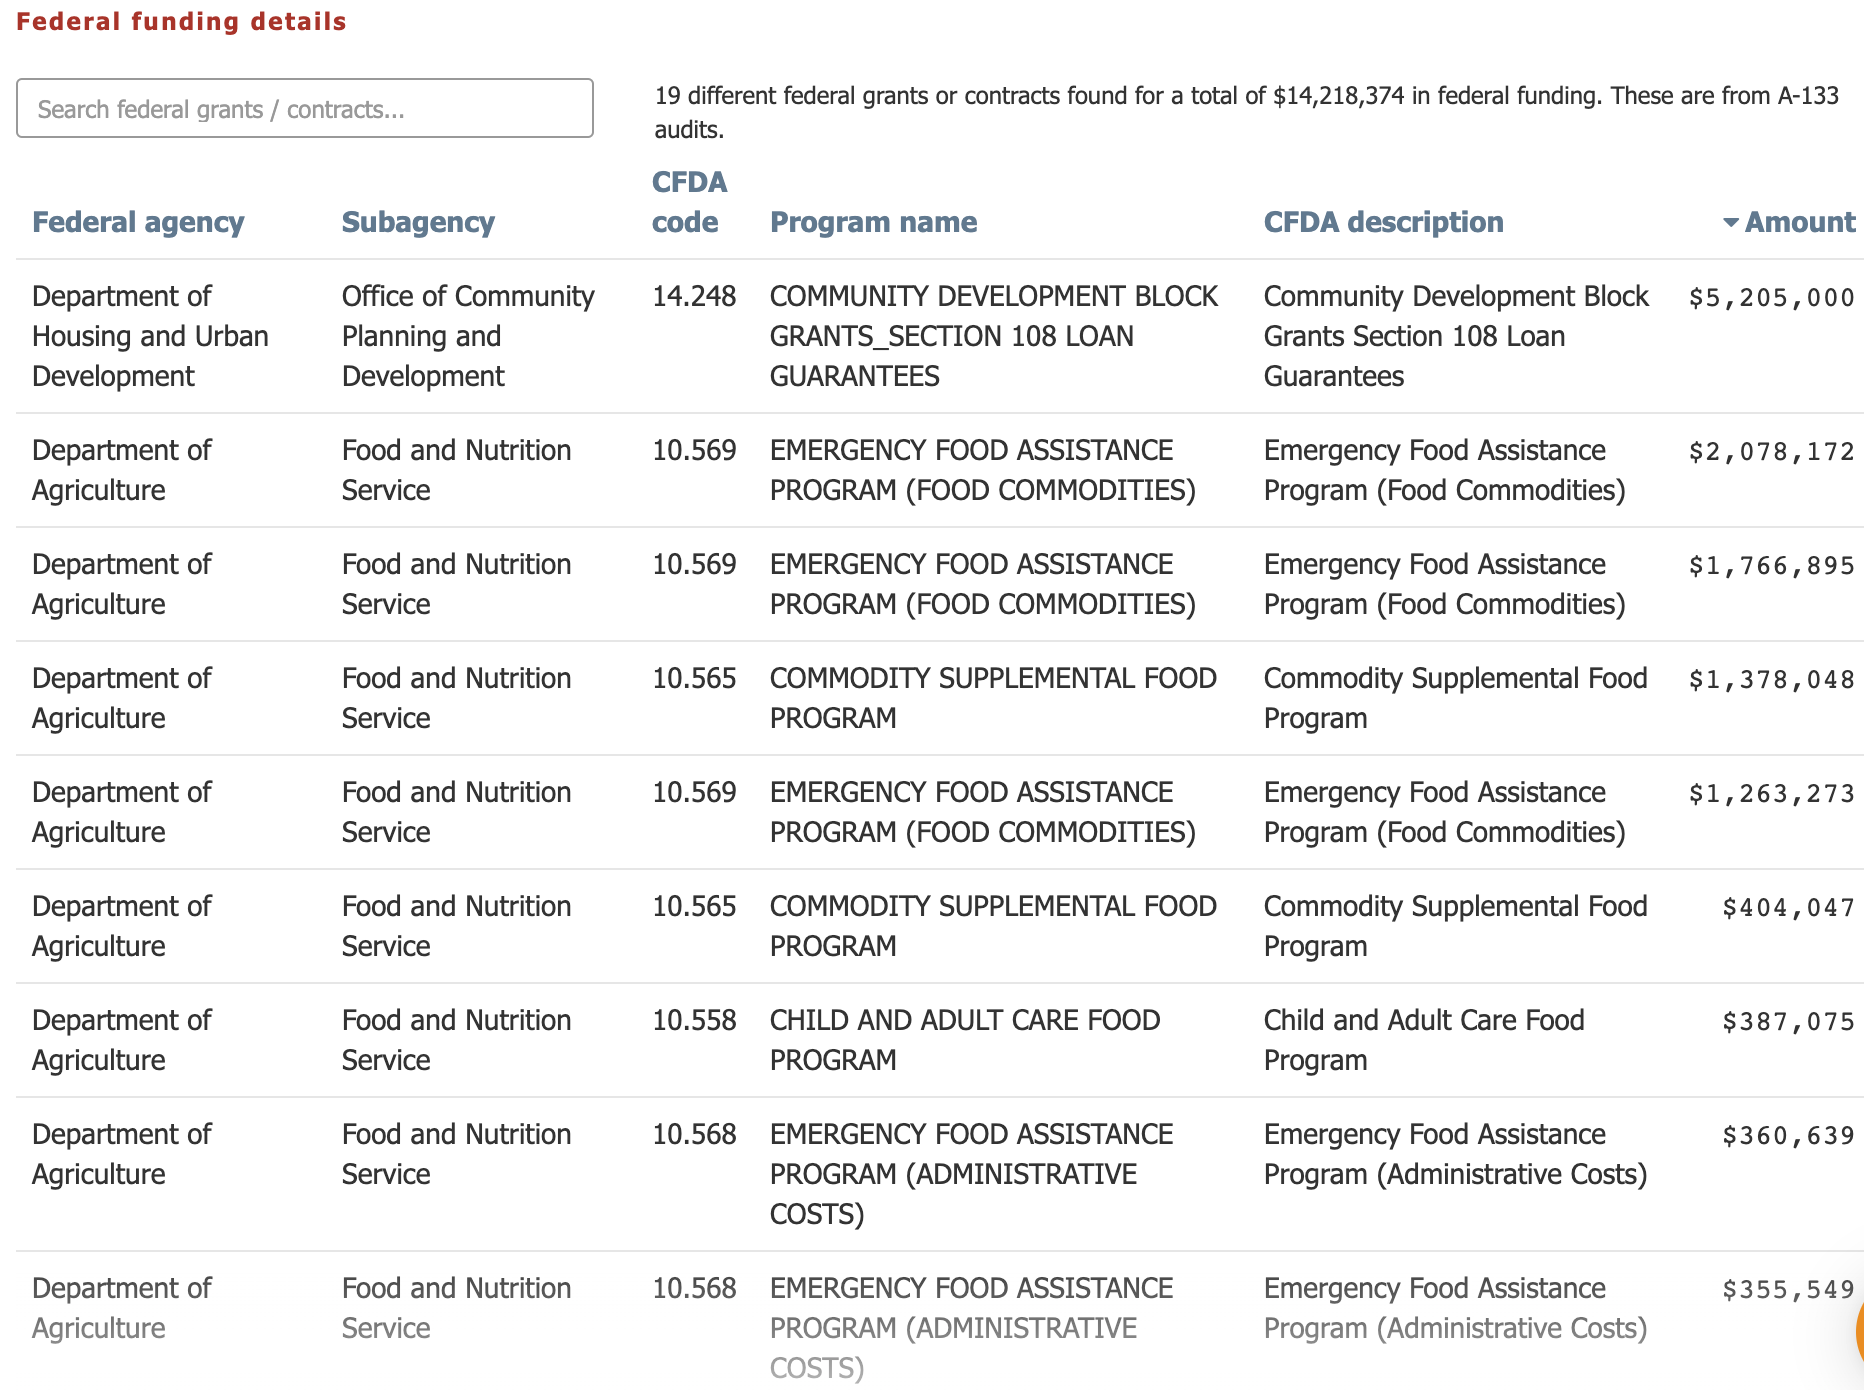Image resolution: width=1864 pixels, height=1390 pixels.
Task: Sort the table by Federal agency
Action: [x=139, y=222]
